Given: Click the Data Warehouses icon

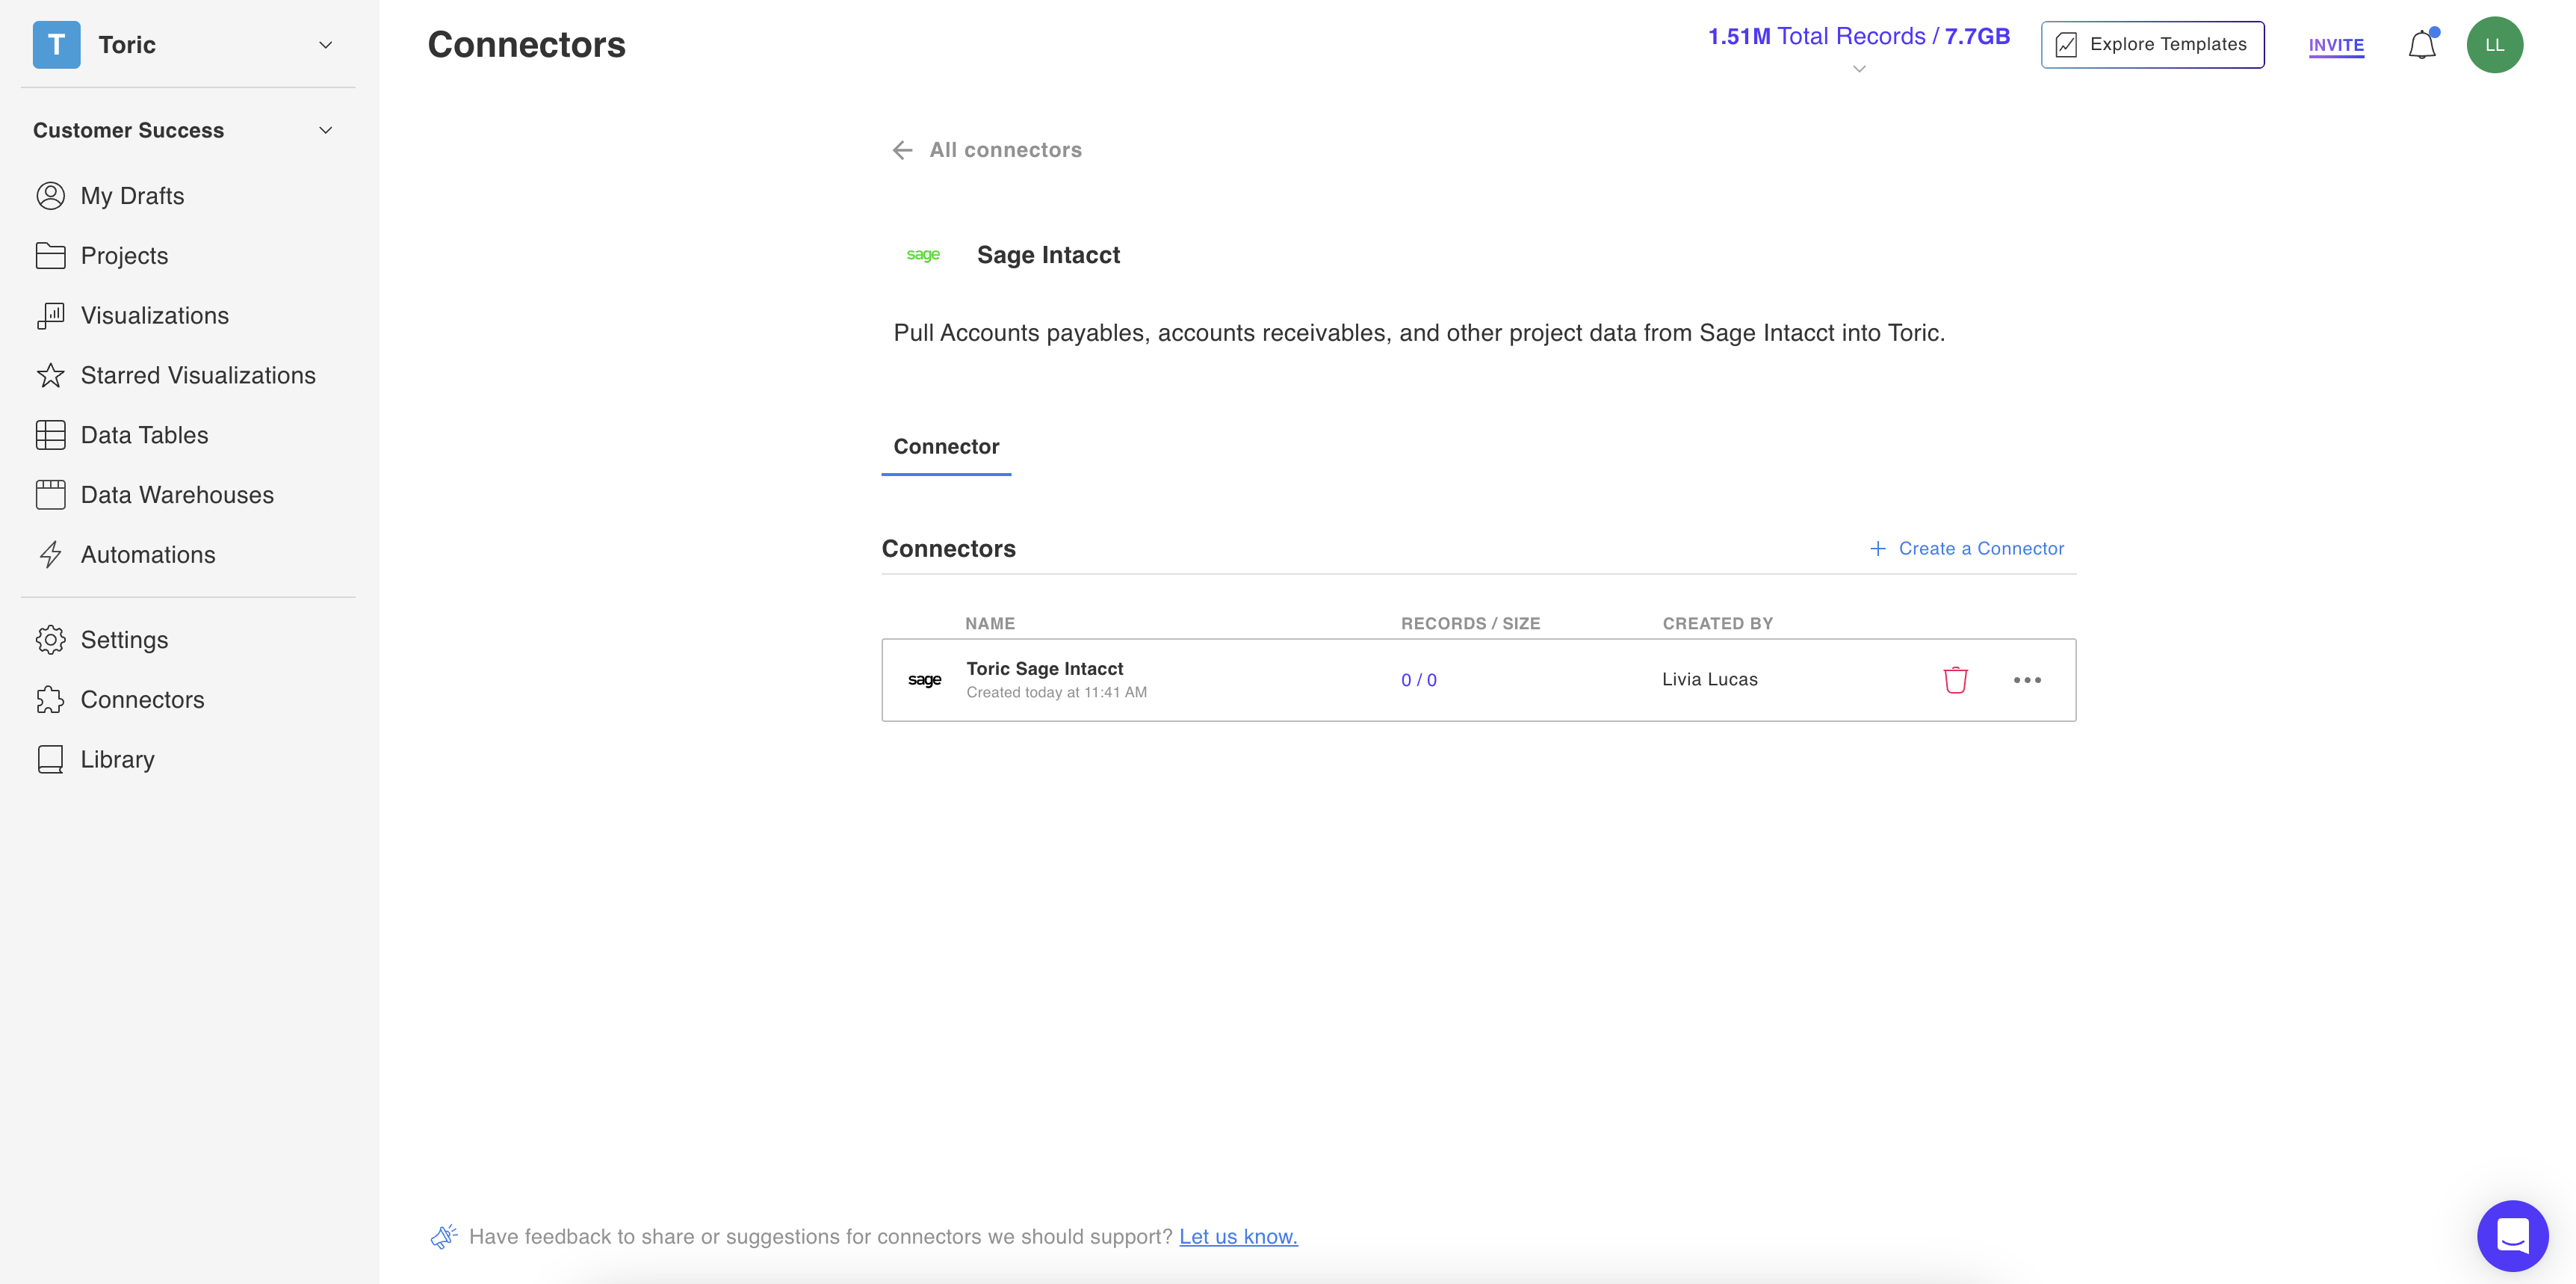Looking at the screenshot, I should 50,495.
